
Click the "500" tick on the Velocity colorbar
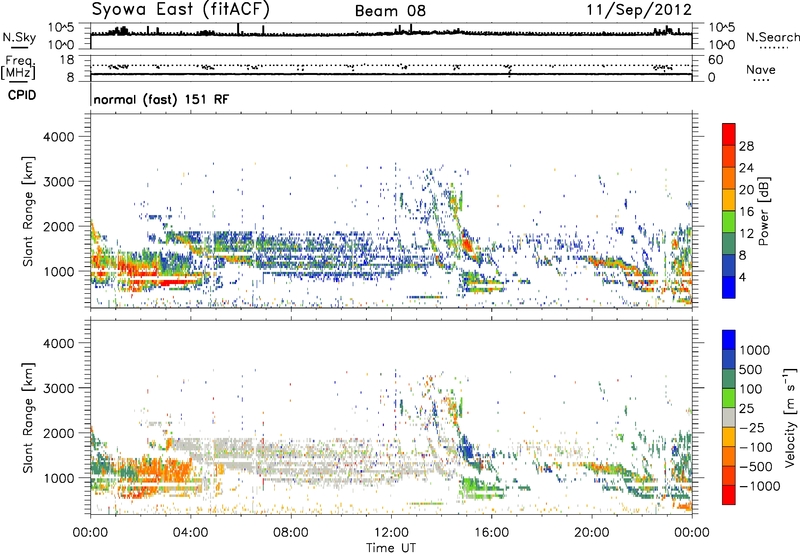click(x=753, y=369)
